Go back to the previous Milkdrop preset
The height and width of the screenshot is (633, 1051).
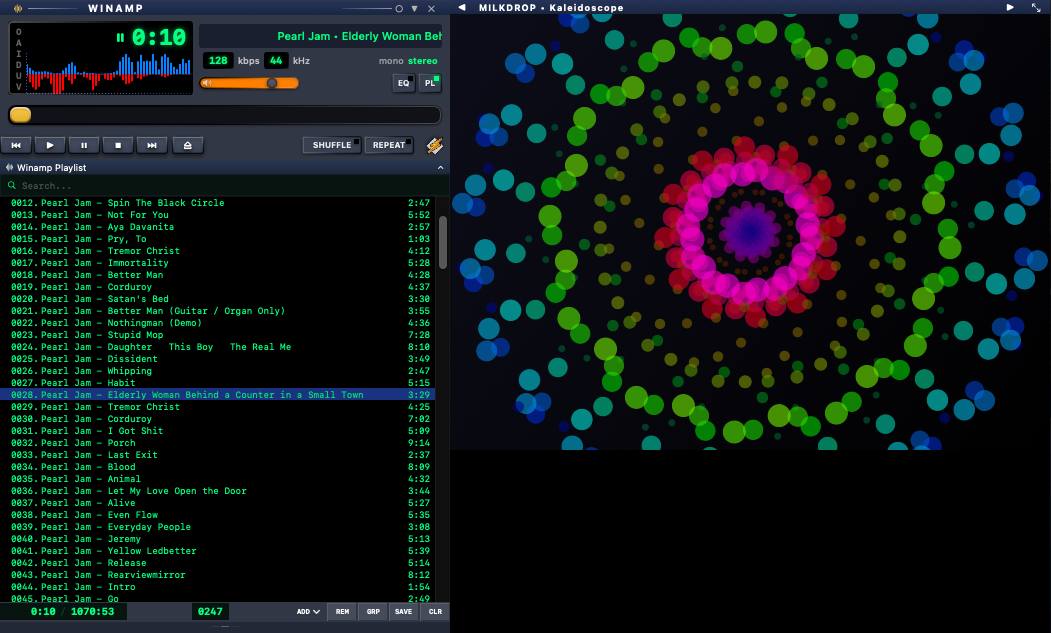tap(462, 7)
